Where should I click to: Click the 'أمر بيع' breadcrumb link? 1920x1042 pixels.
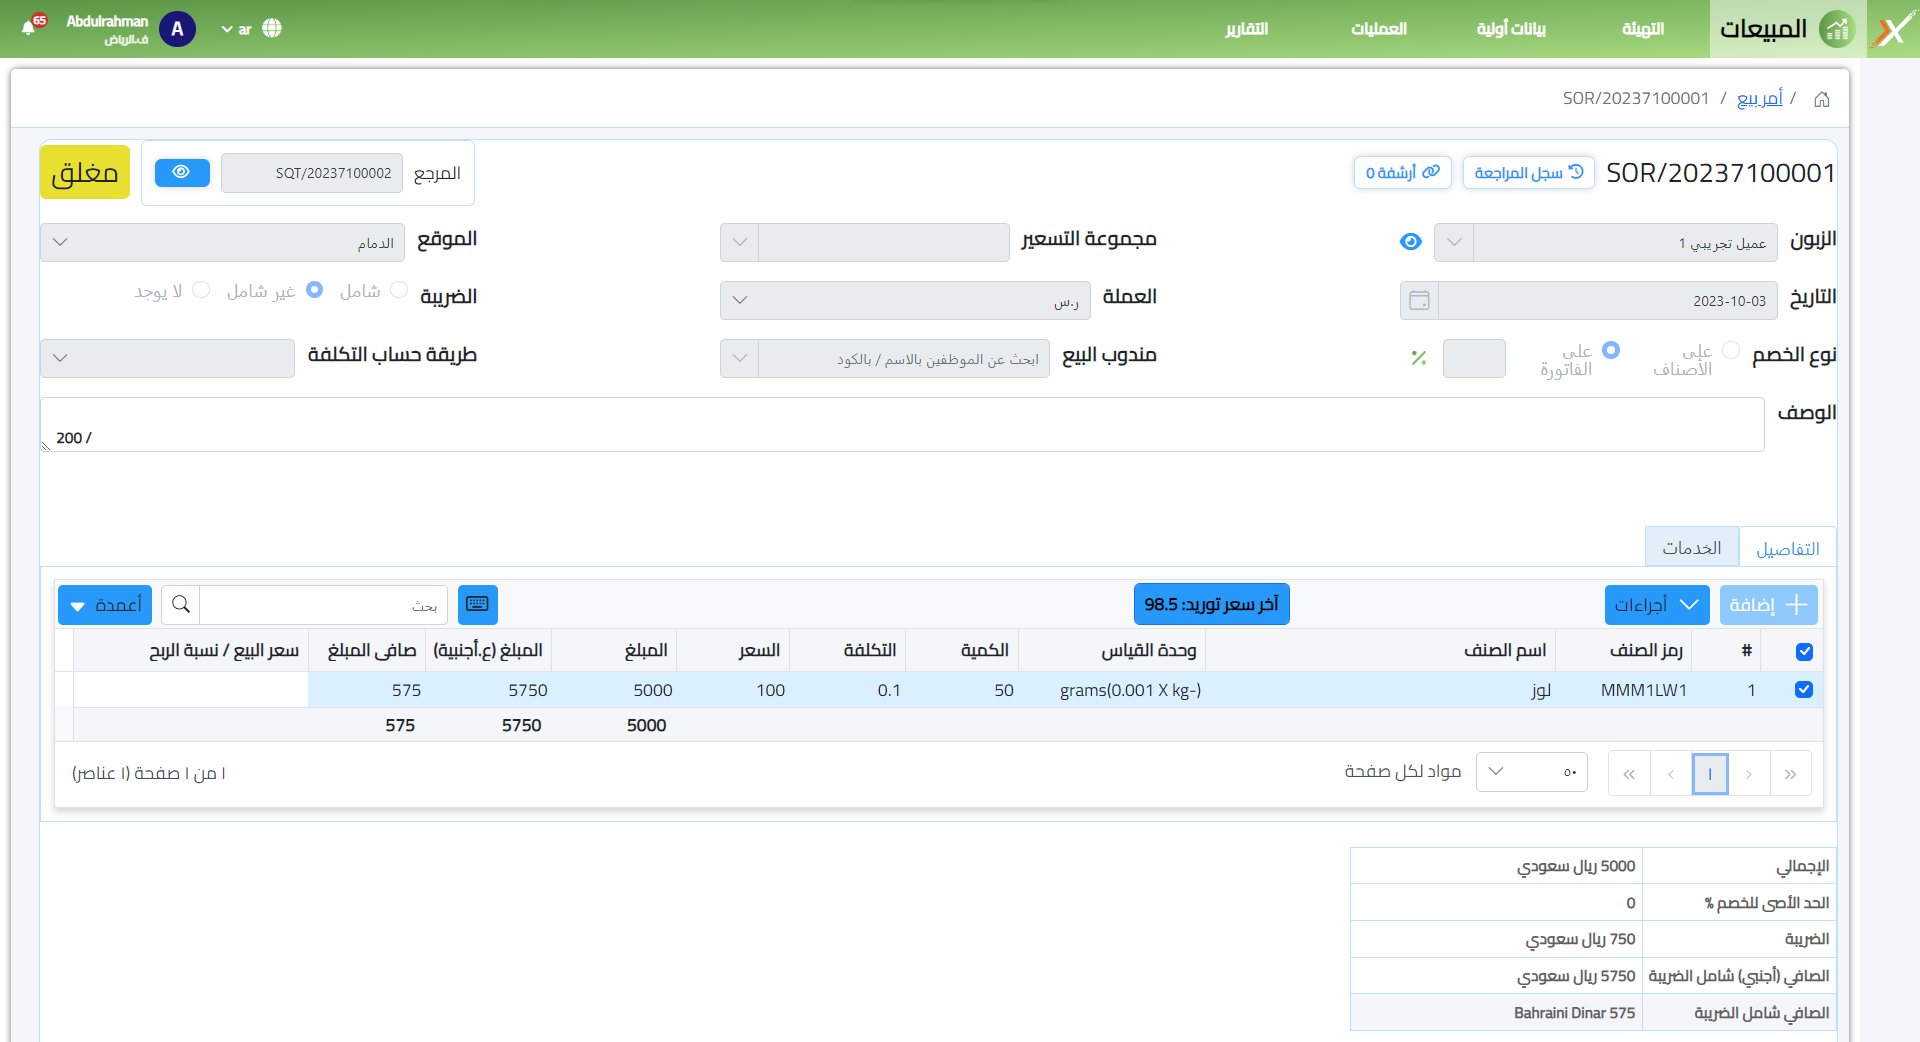coord(1759,98)
